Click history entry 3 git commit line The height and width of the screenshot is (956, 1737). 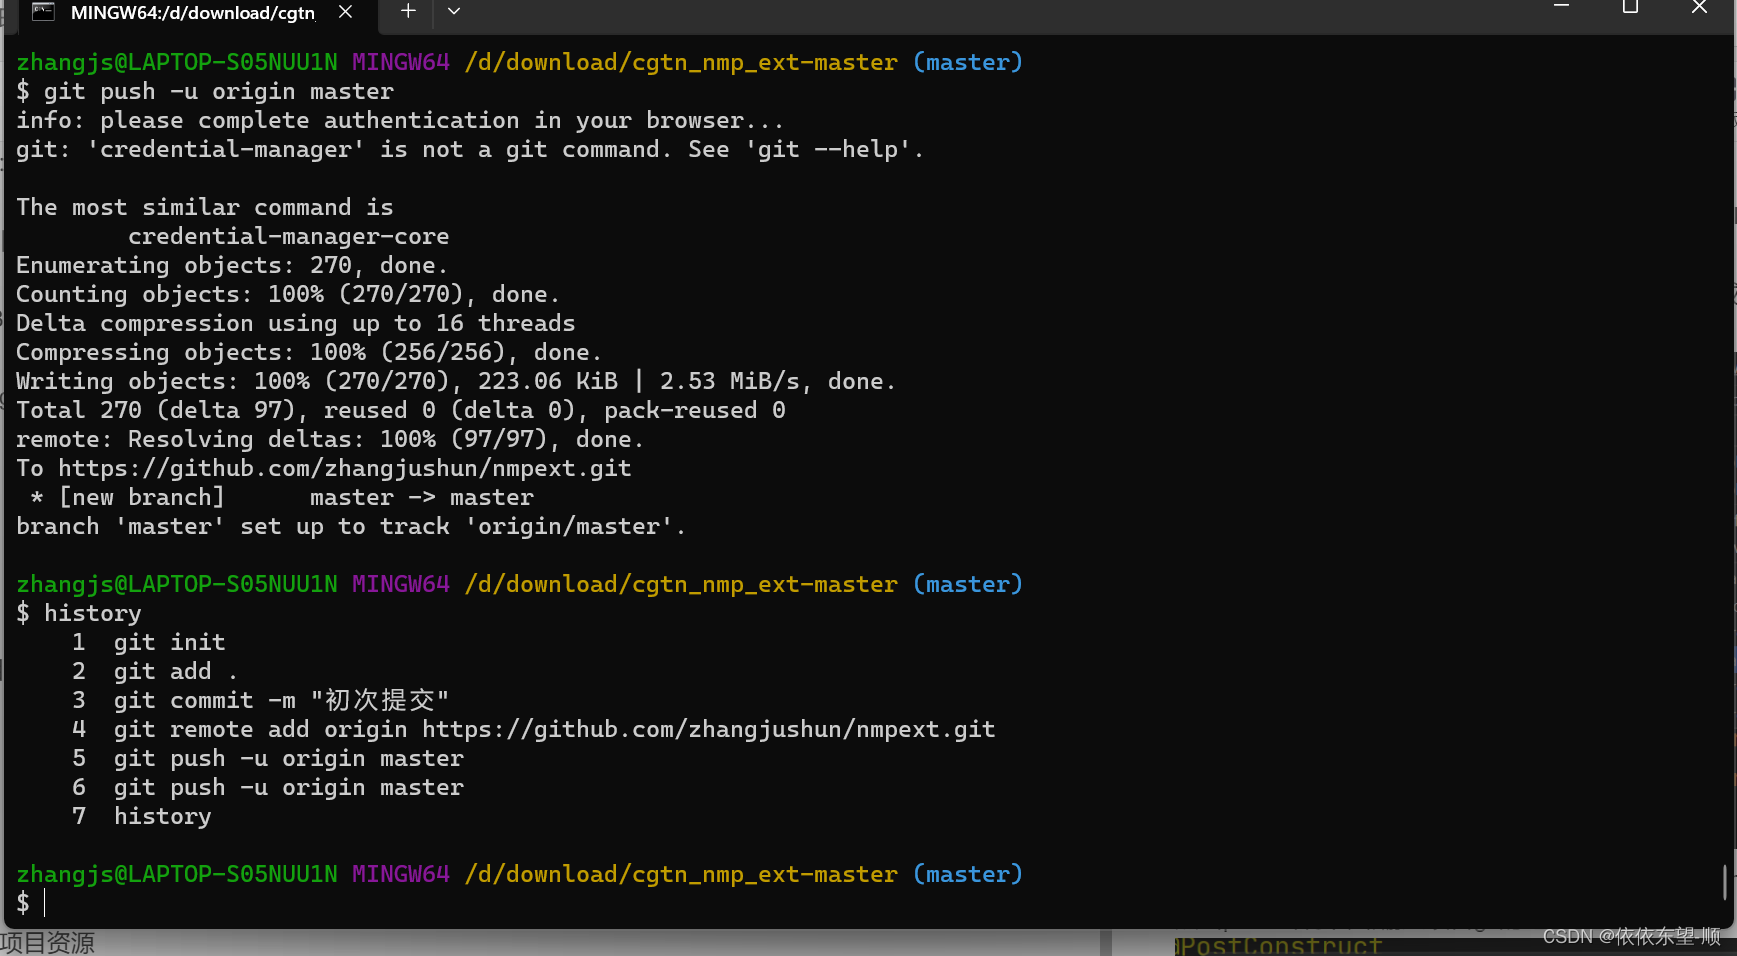coord(261,700)
